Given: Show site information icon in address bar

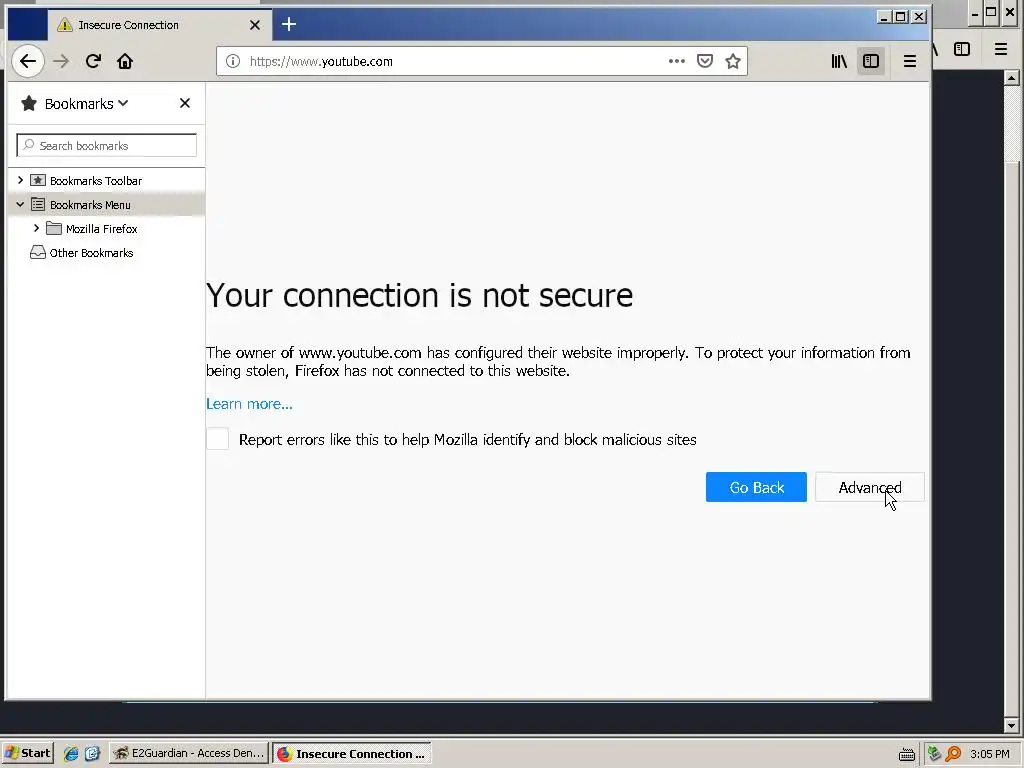Looking at the screenshot, I should coord(232,61).
